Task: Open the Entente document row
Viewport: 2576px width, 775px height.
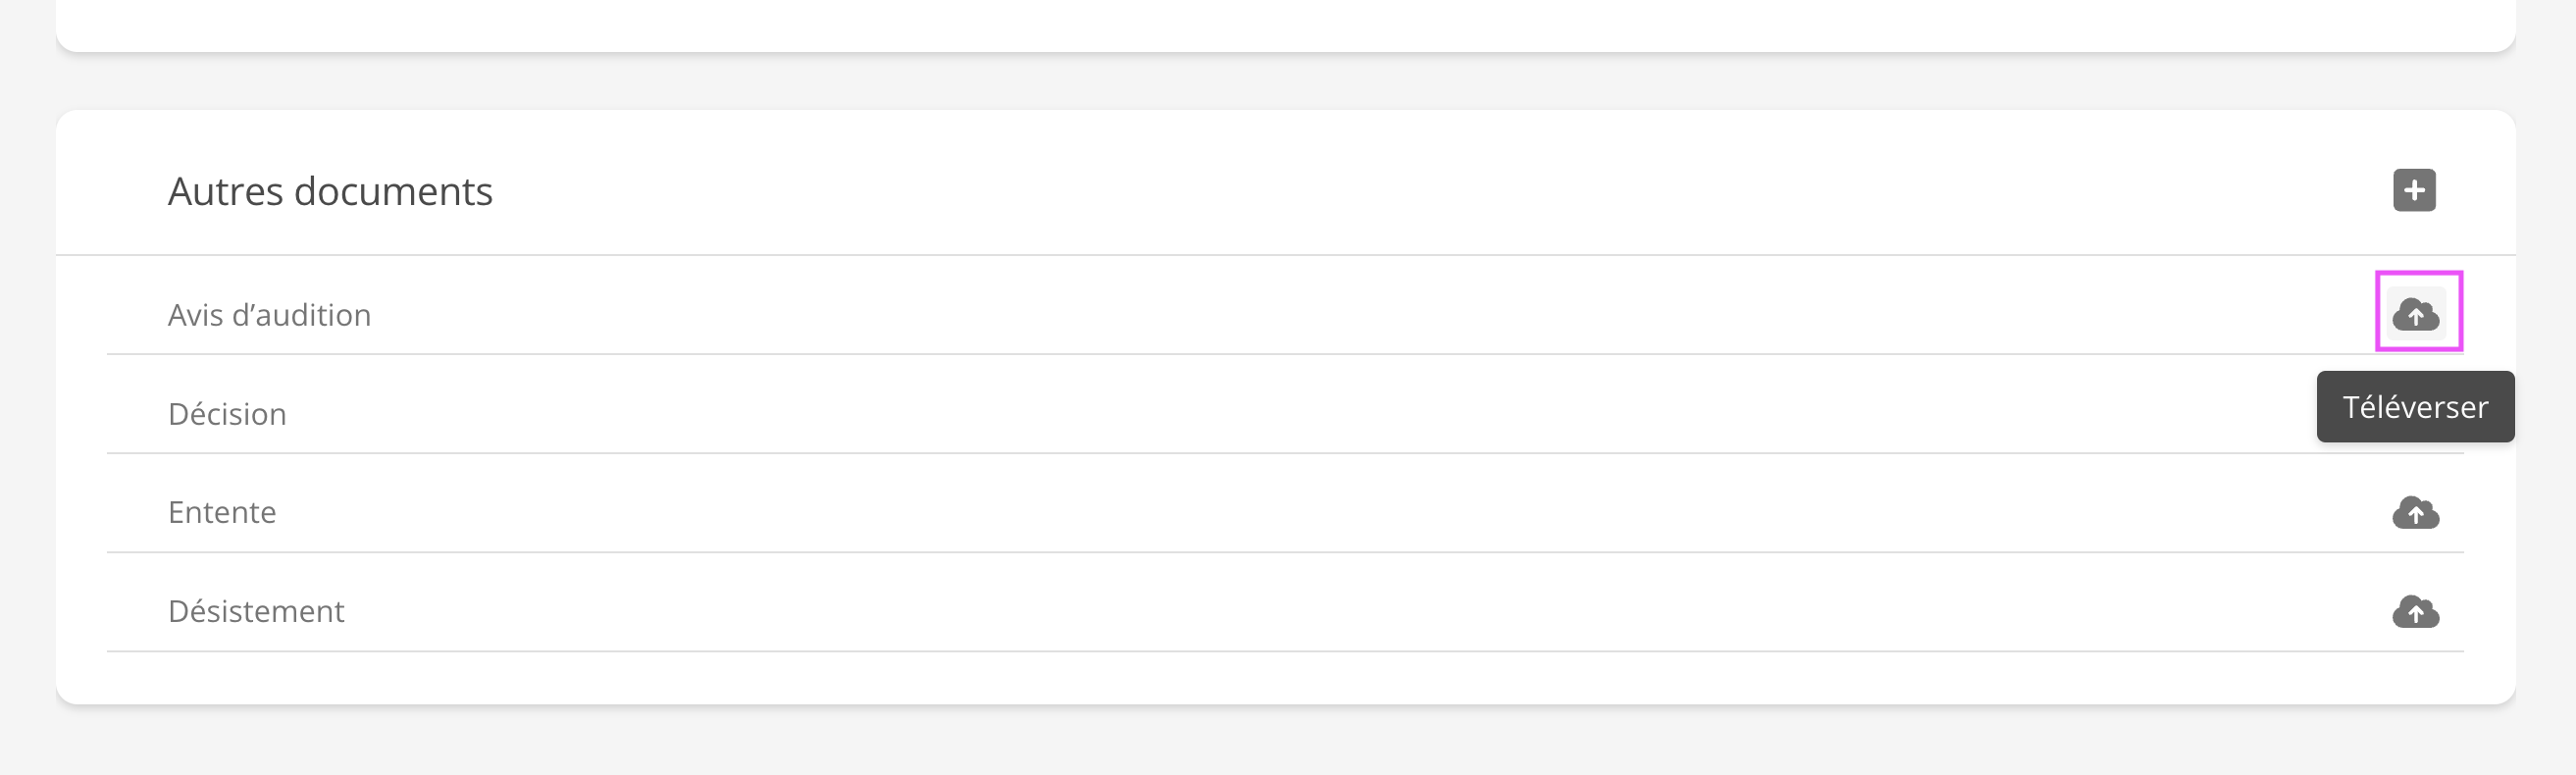Action: (1200, 512)
